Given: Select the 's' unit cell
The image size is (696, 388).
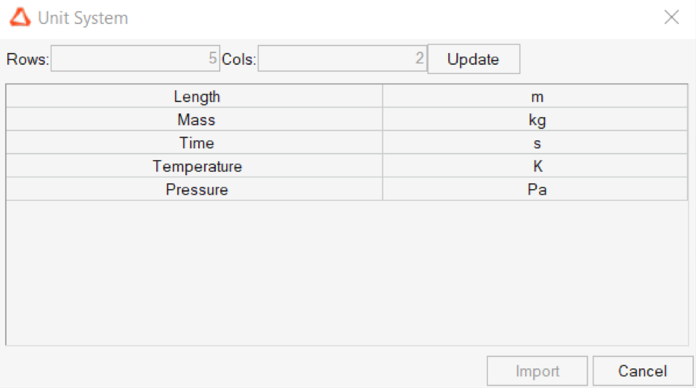Looking at the screenshot, I should (x=535, y=143).
